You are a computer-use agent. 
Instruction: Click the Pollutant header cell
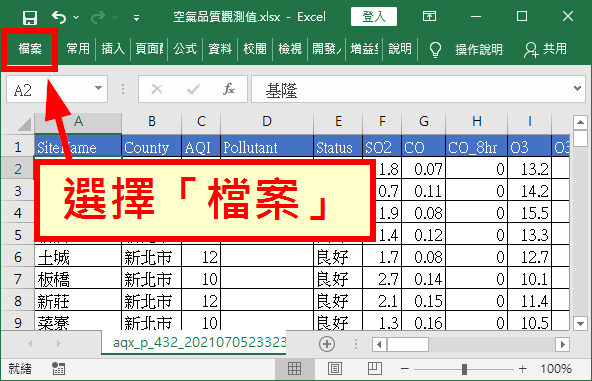(267, 147)
